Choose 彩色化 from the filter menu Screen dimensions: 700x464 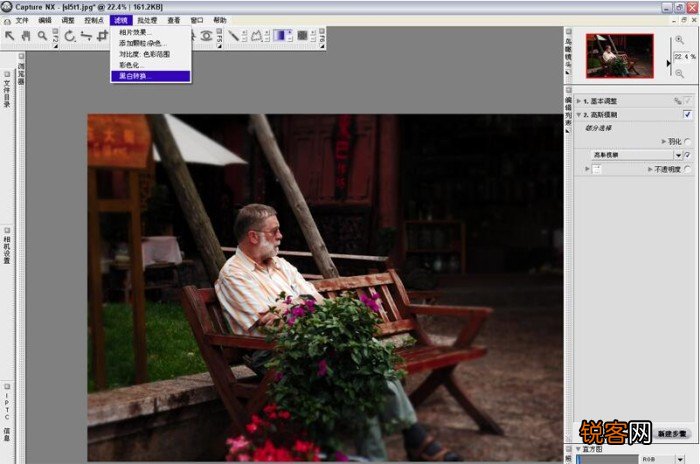[x=151, y=65]
